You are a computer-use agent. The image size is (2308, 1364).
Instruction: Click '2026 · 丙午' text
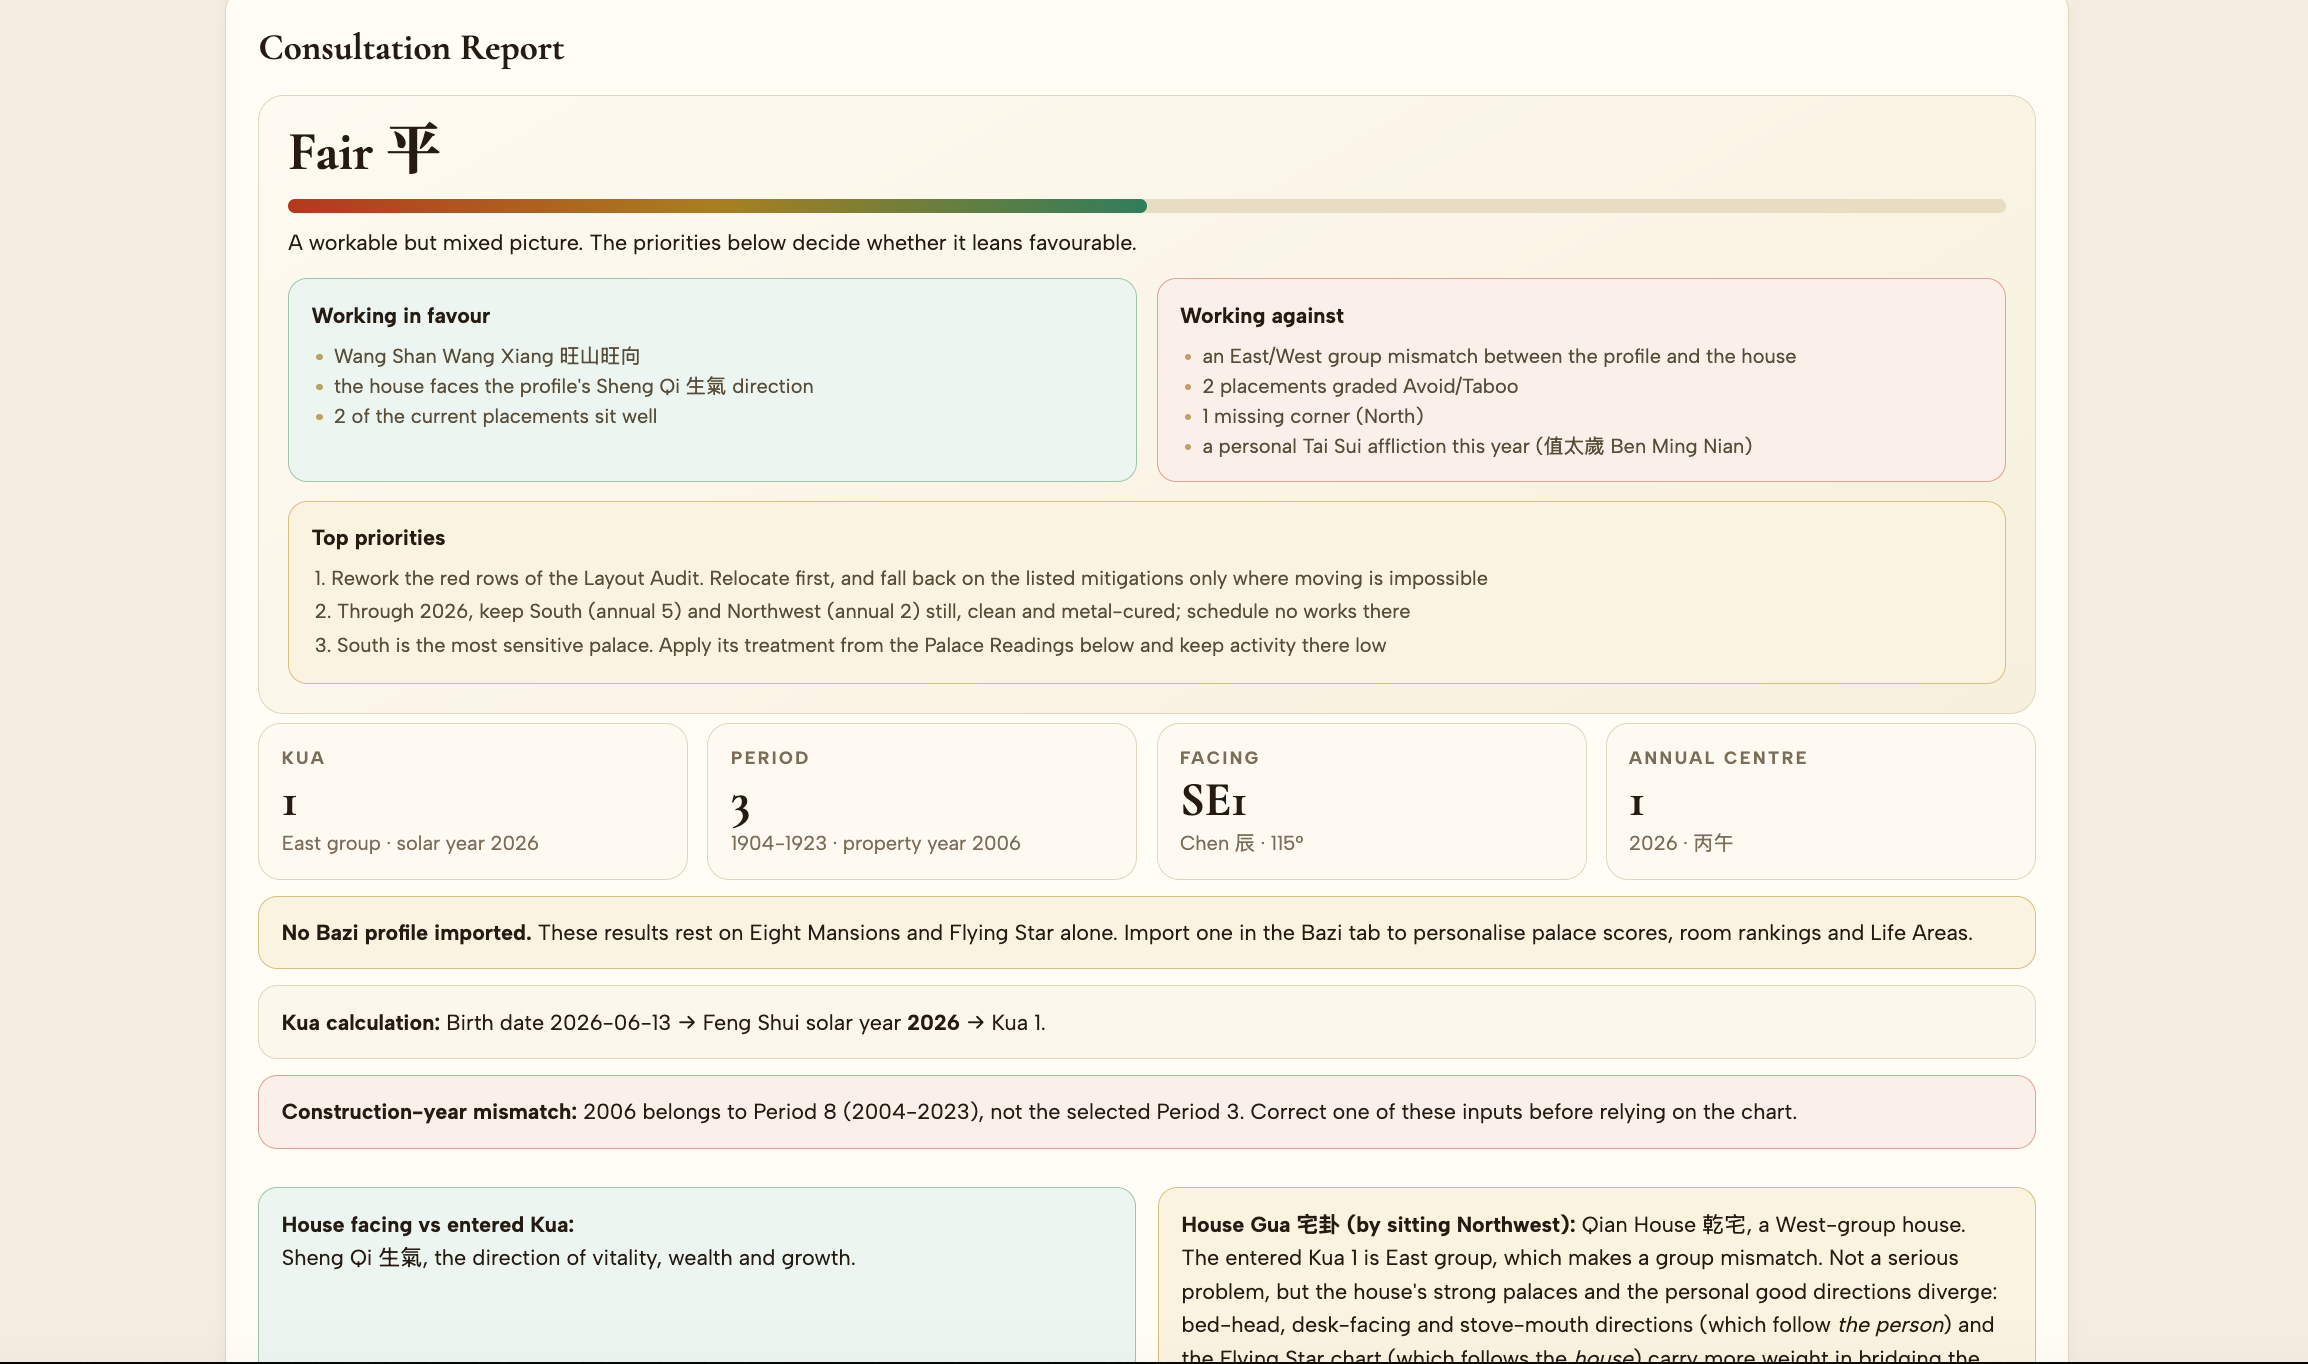click(x=1680, y=843)
